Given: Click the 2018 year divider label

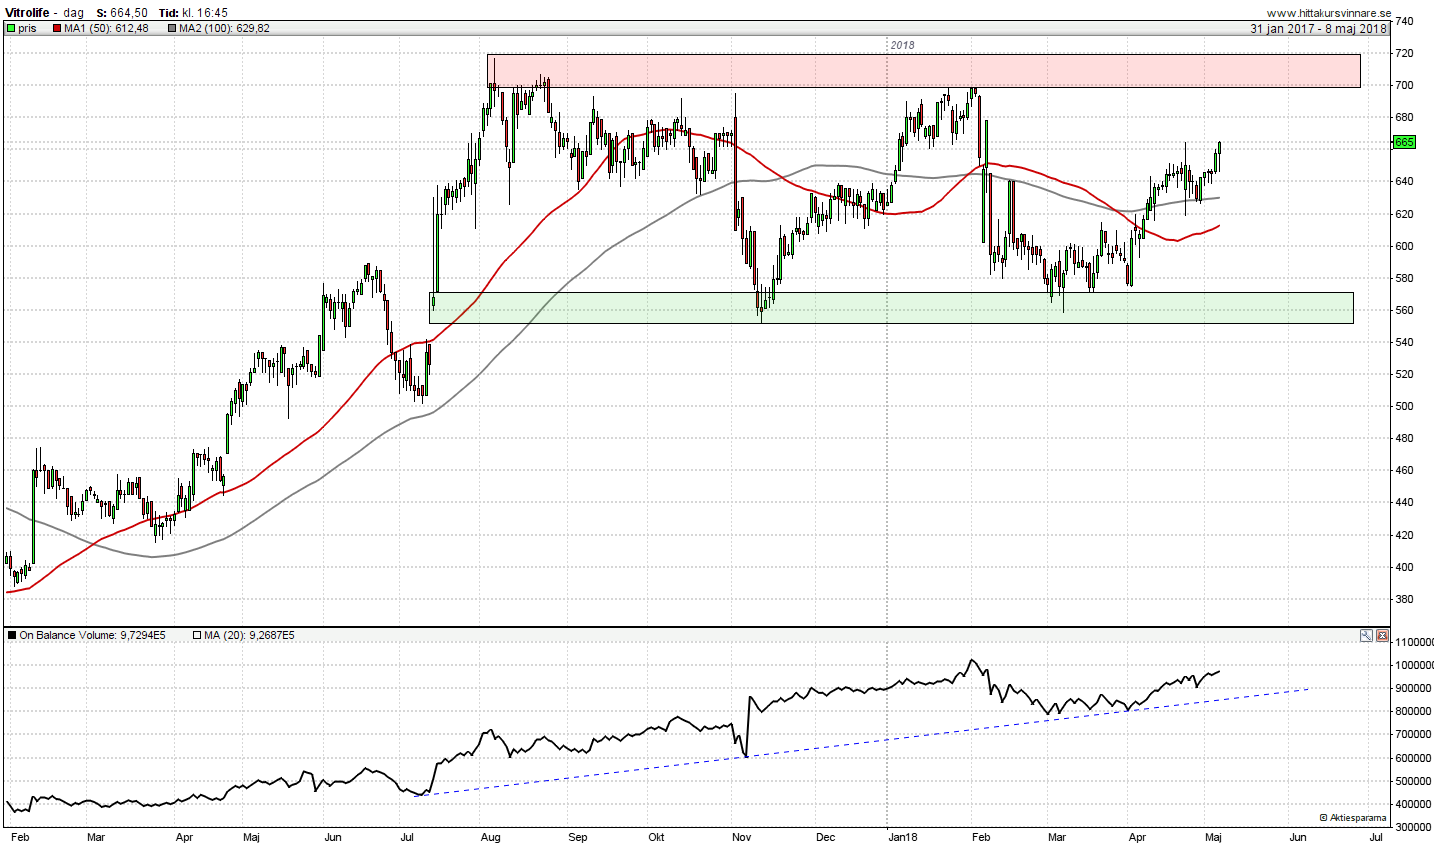Looking at the screenshot, I should (x=902, y=45).
